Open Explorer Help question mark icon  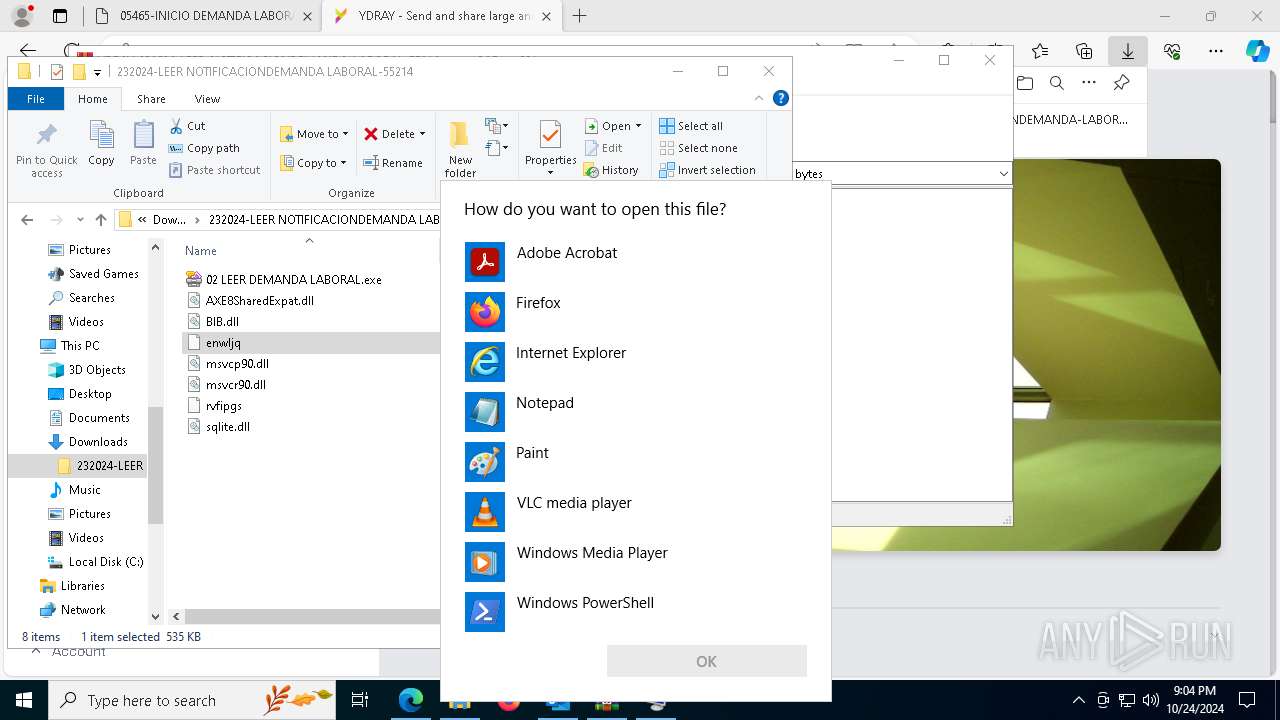(781, 98)
